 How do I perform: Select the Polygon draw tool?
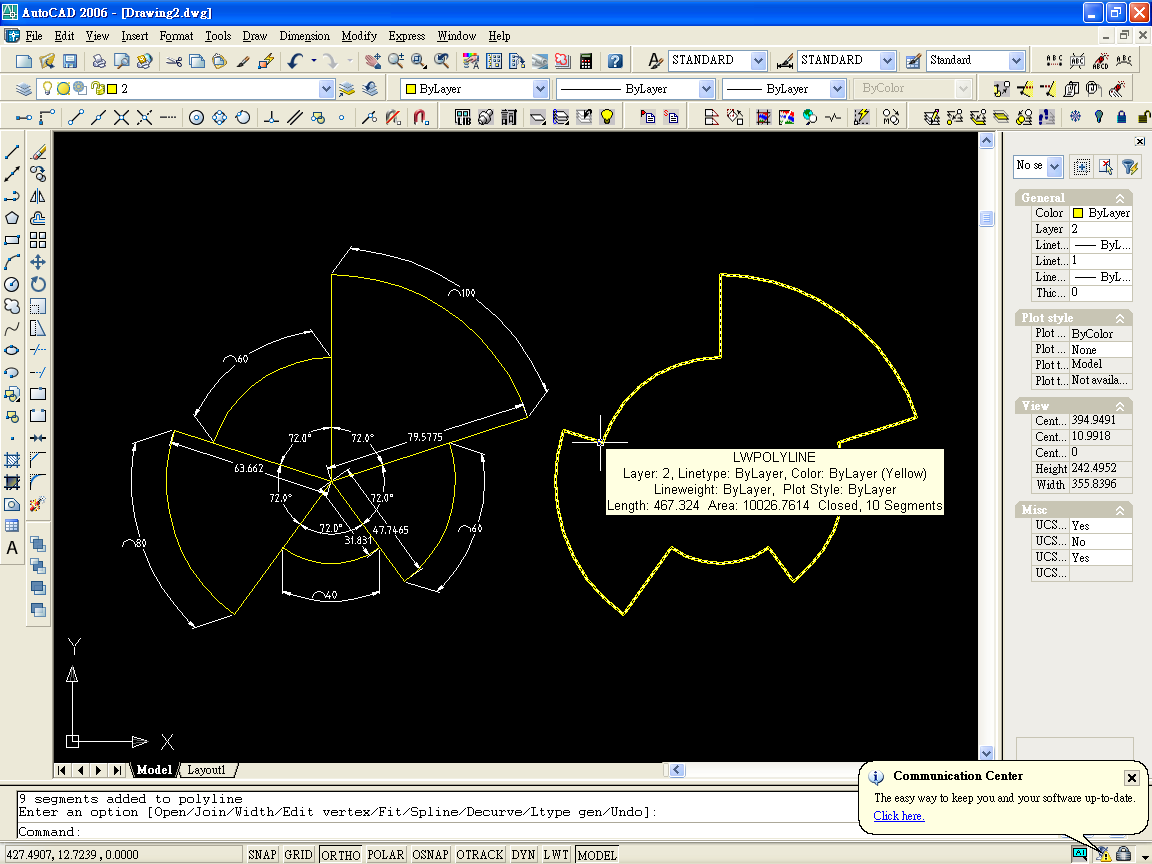[x=12, y=218]
